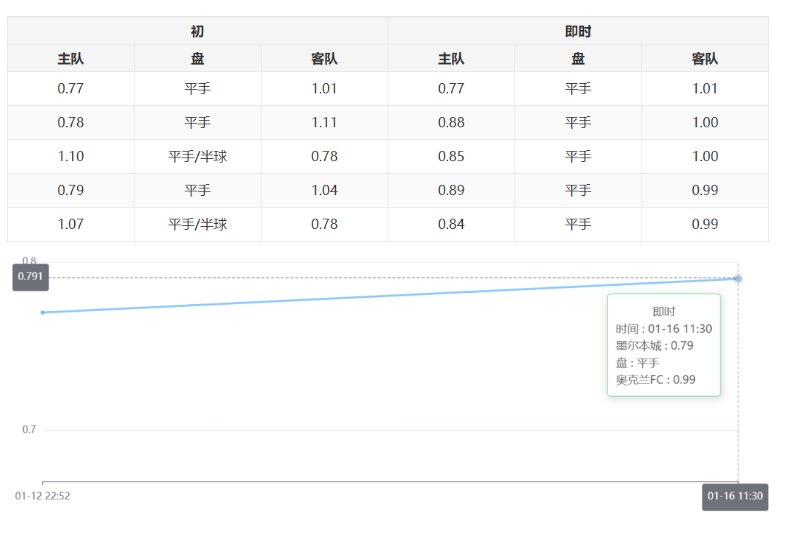The image size is (793, 535).
Task: Click the 主队 column header under 初
Action: click(70, 59)
